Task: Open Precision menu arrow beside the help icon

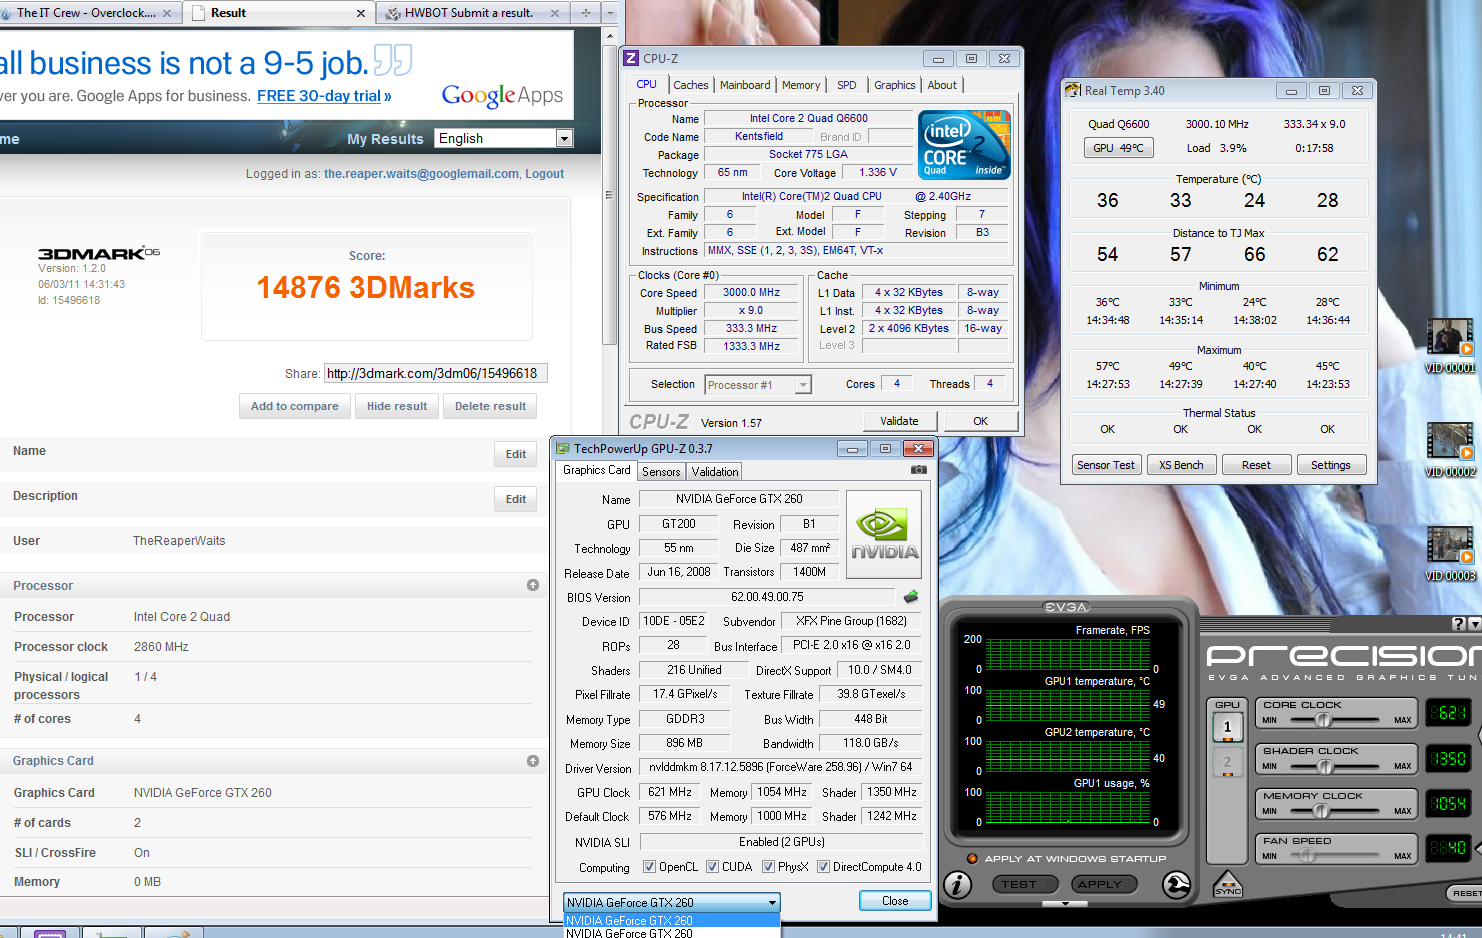Action: [1474, 624]
